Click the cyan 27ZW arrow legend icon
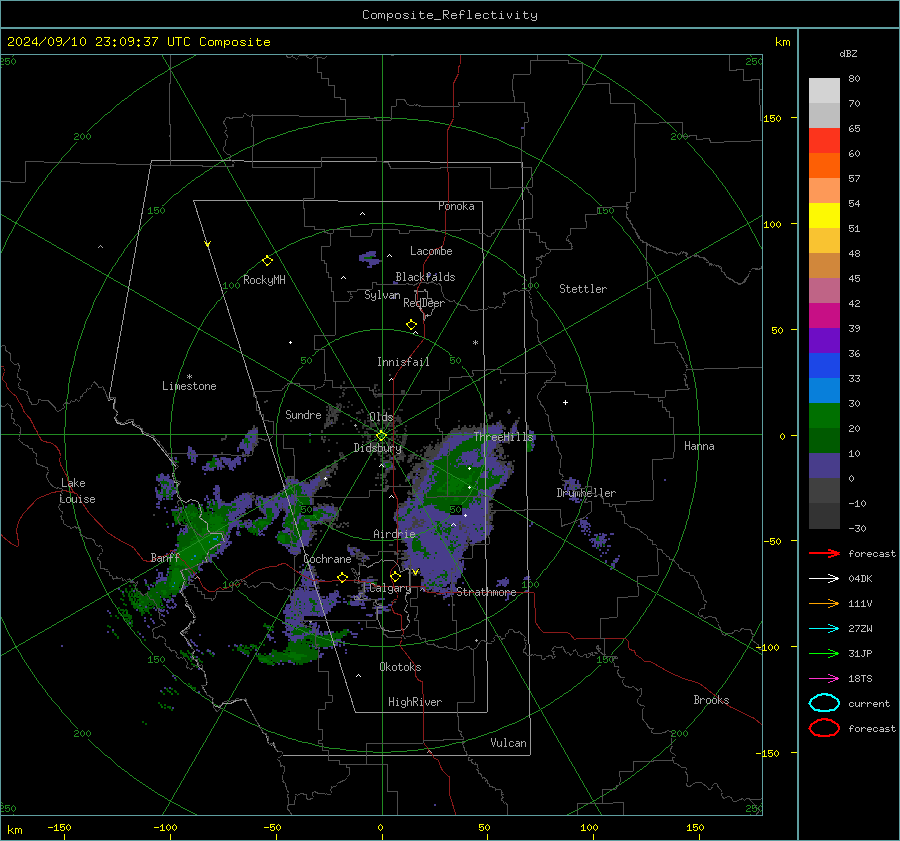 coord(824,629)
